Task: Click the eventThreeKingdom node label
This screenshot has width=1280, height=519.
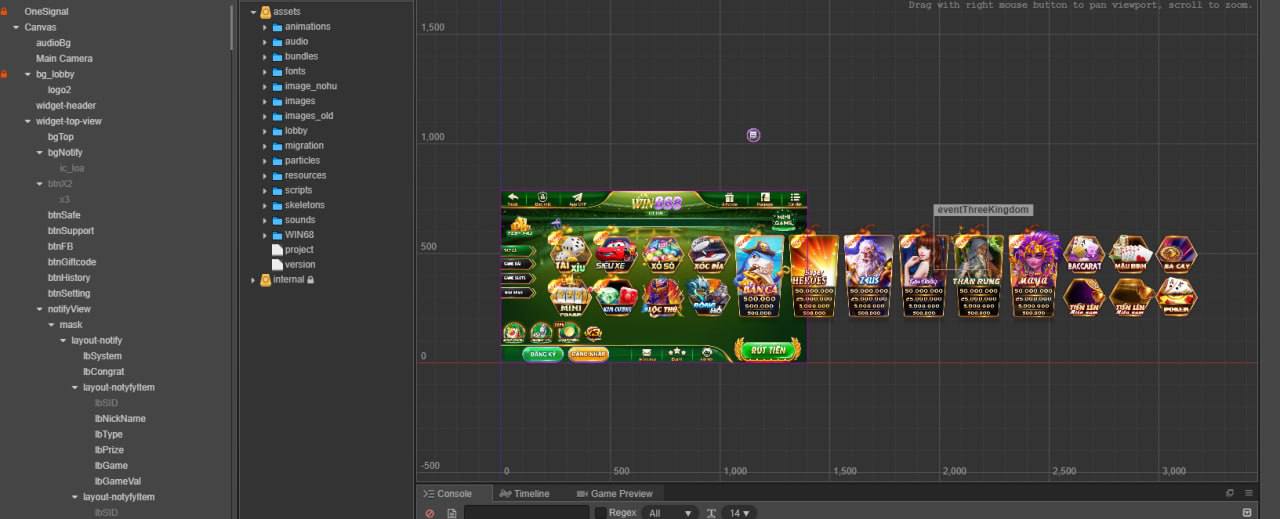Action: tap(982, 210)
